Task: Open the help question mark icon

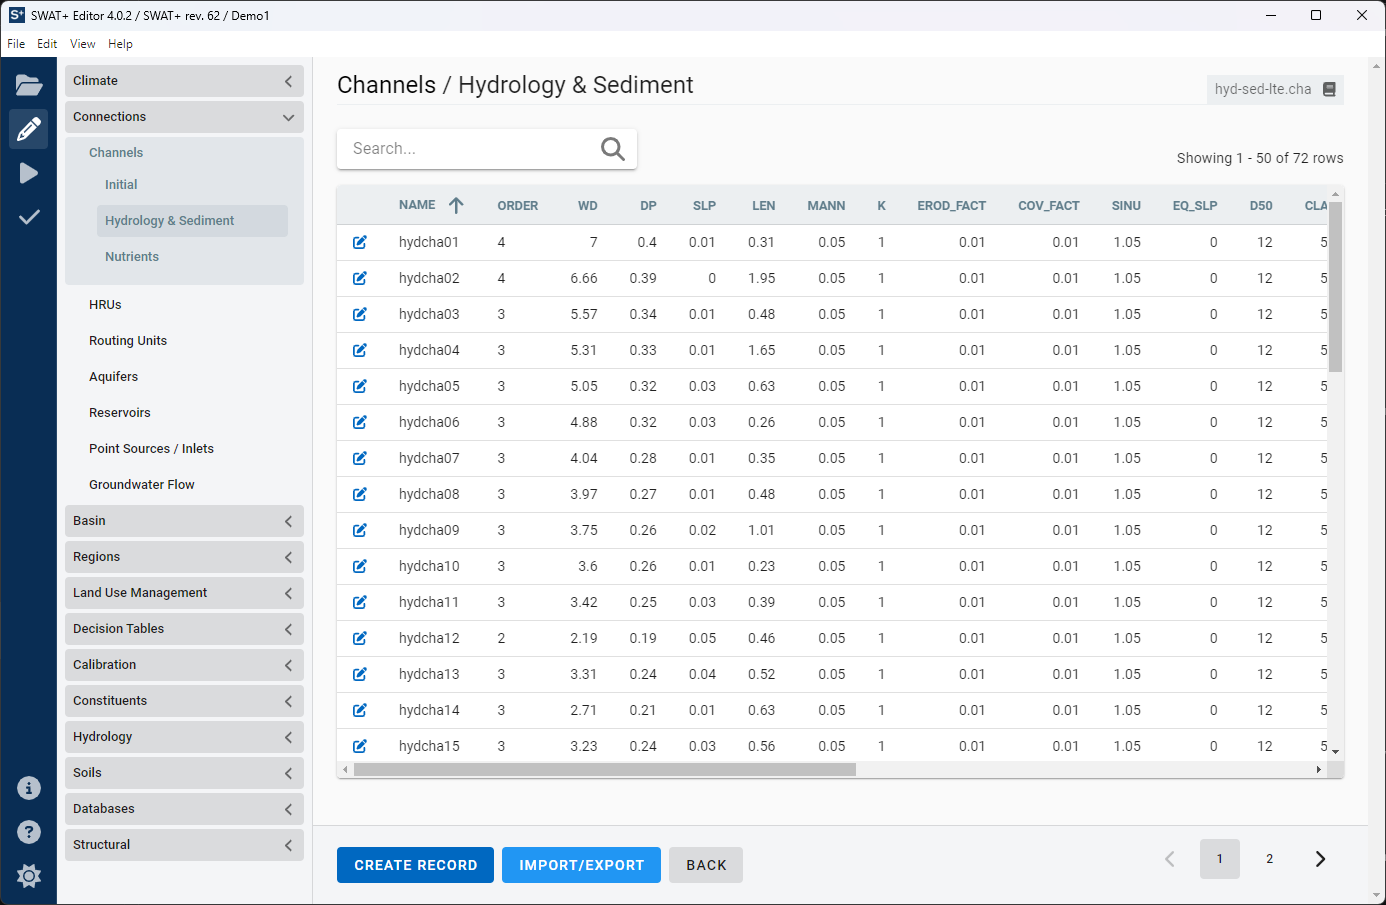Action: coord(29,832)
